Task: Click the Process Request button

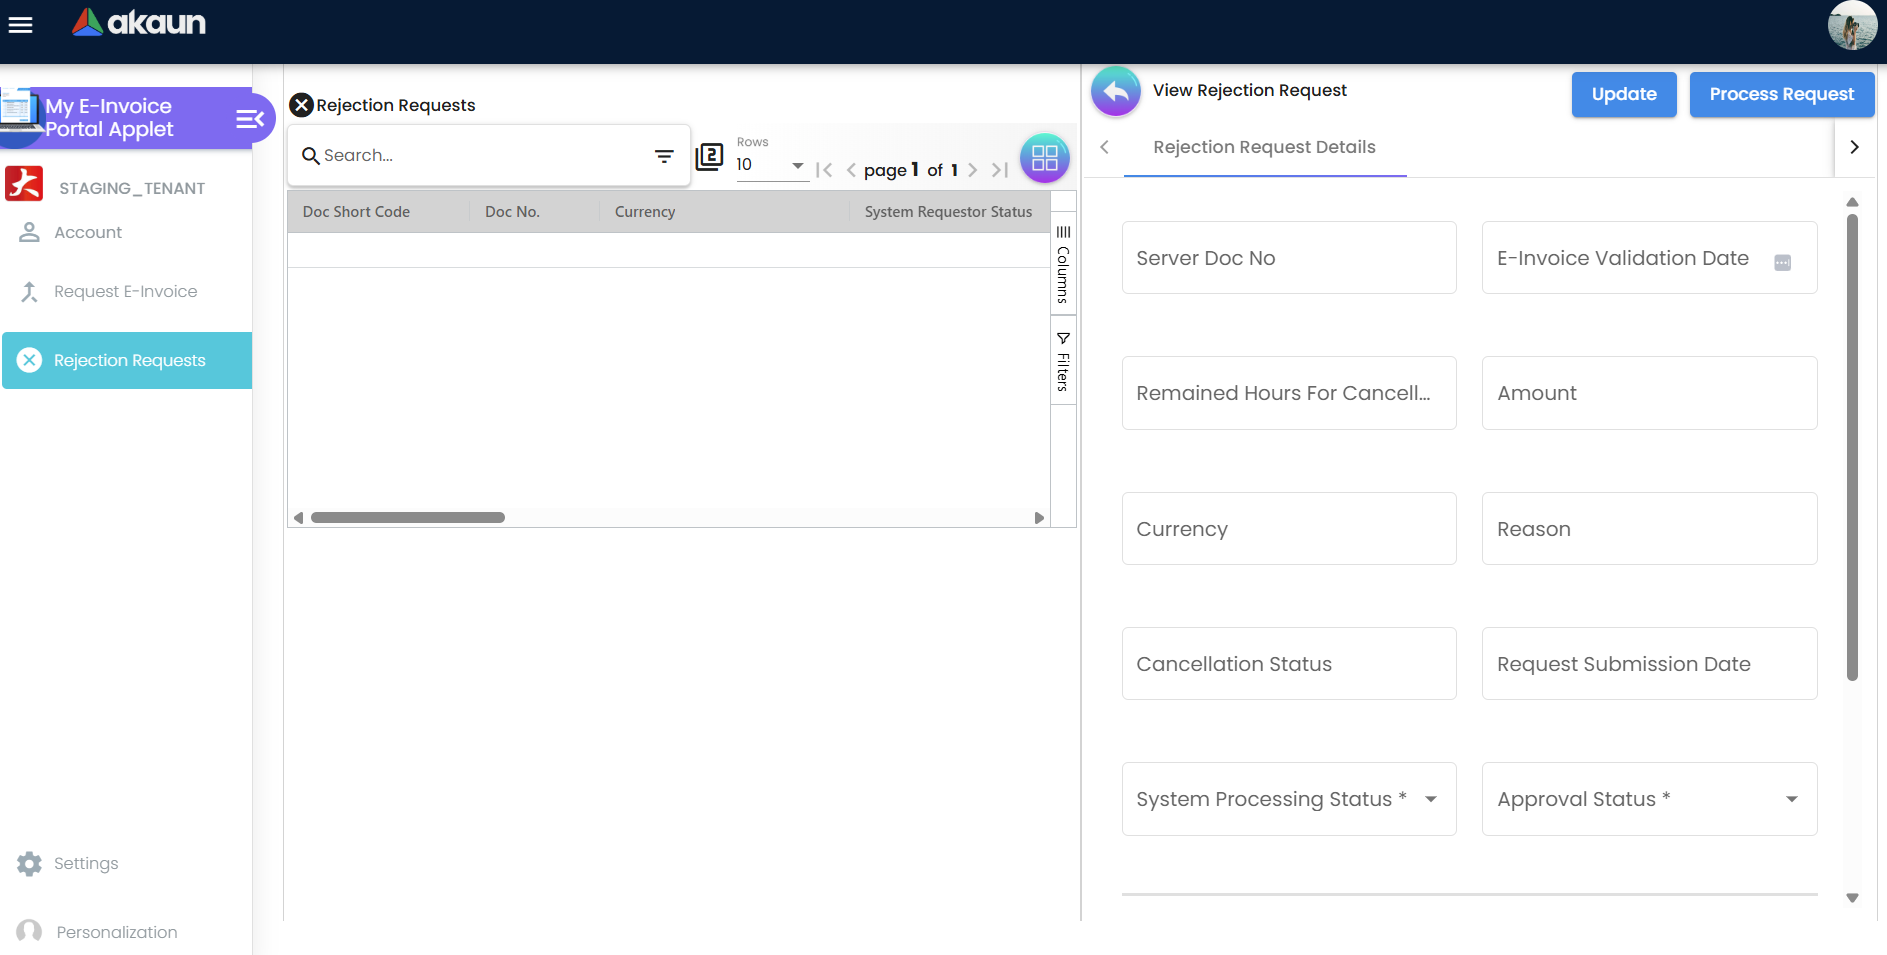Action: pyautogui.click(x=1782, y=94)
